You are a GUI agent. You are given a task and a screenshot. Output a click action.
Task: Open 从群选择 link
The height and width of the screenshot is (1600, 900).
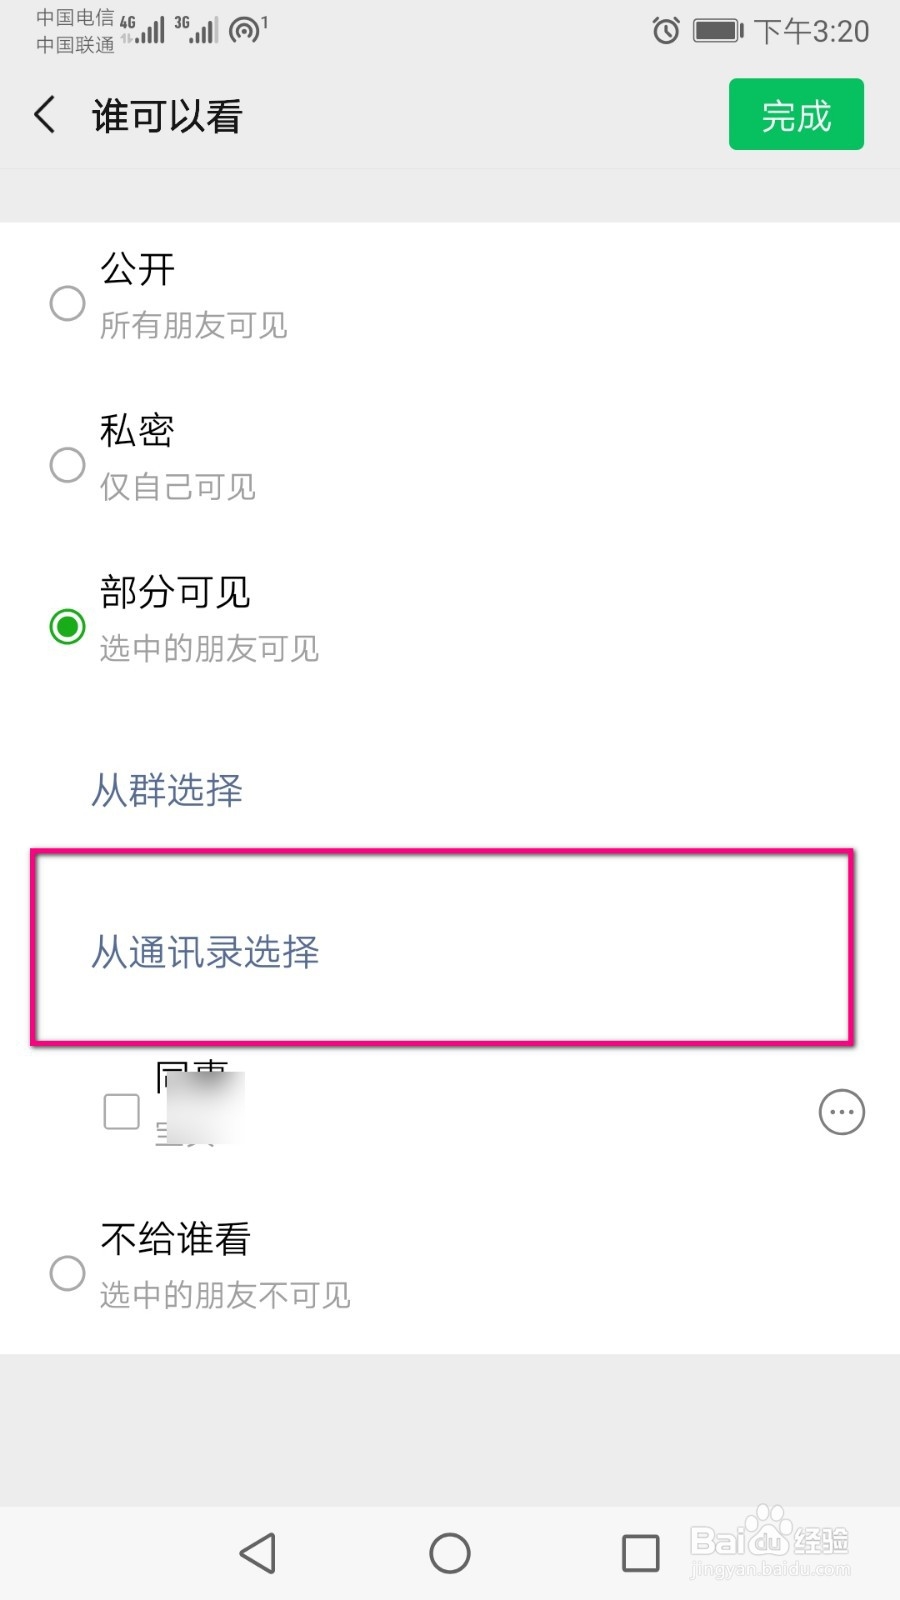pyautogui.click(x=167, y=790)
